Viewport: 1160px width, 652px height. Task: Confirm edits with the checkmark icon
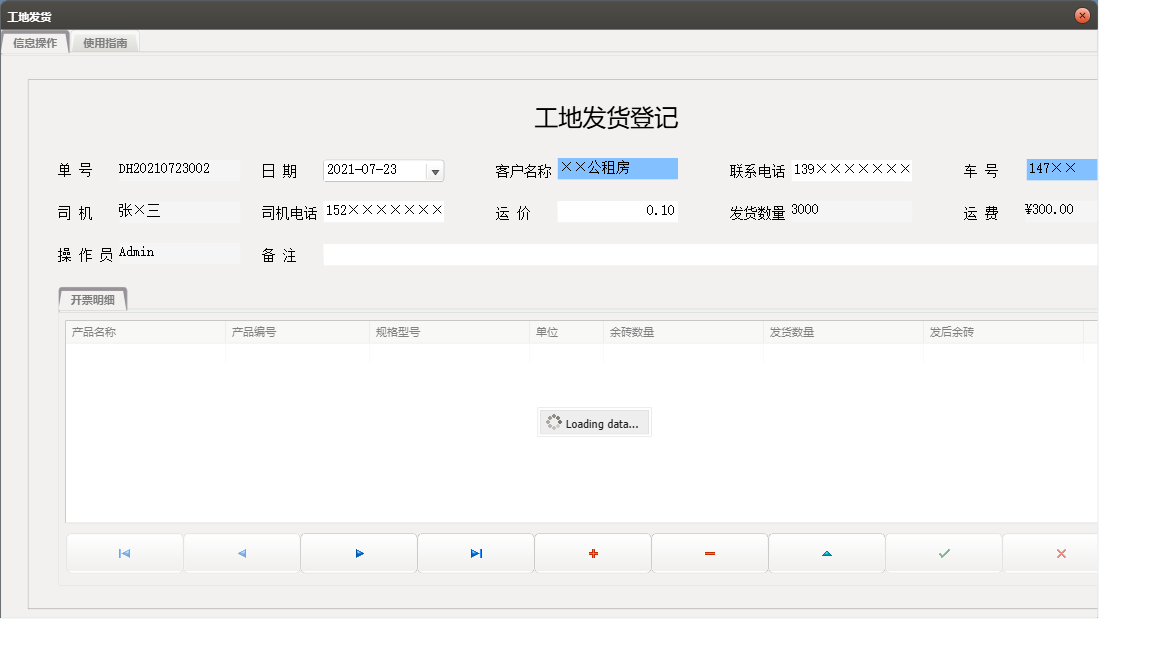click(943, 553)
